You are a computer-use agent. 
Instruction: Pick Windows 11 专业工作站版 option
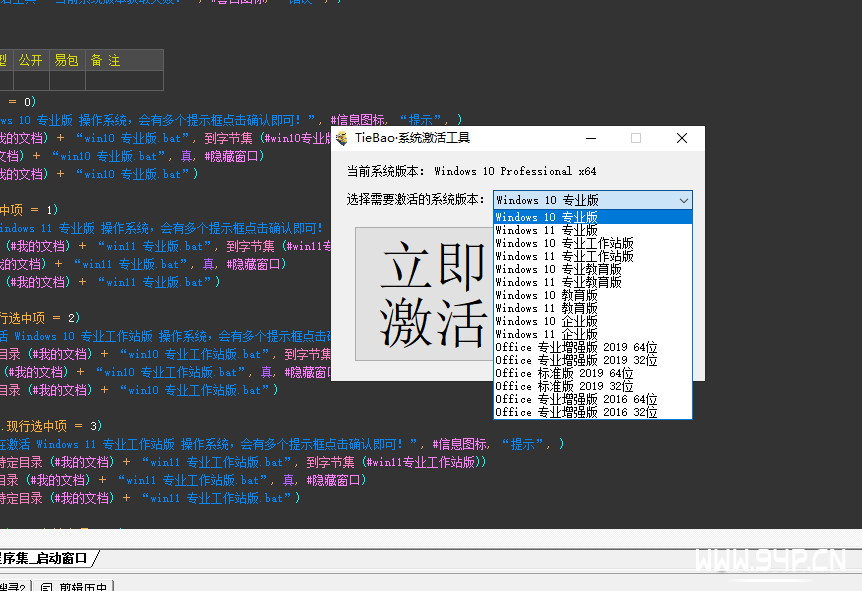593,256
